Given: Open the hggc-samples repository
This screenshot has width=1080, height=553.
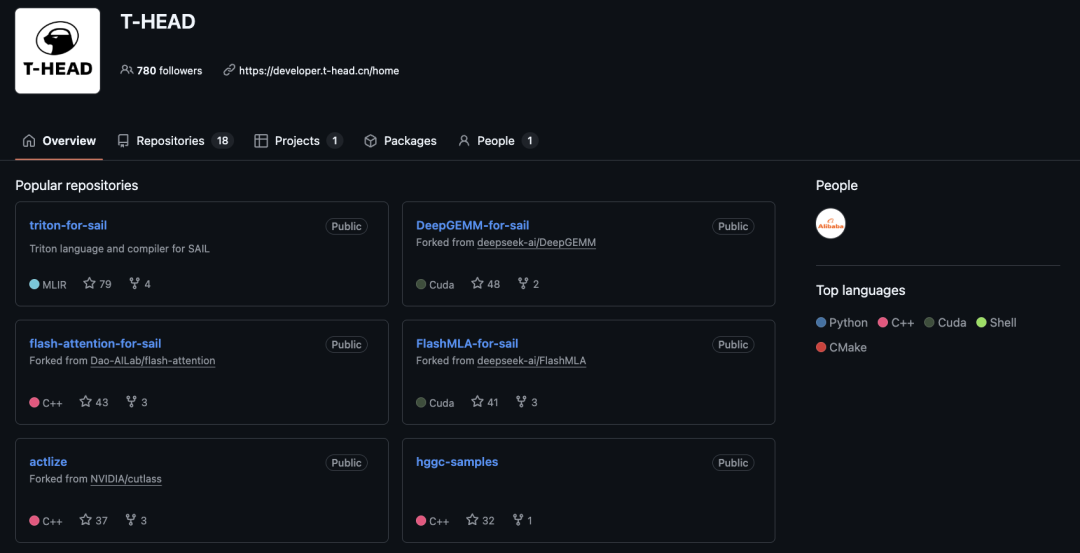Looking at the screenshot, I should pyautogui.click(x=457, y=462).
